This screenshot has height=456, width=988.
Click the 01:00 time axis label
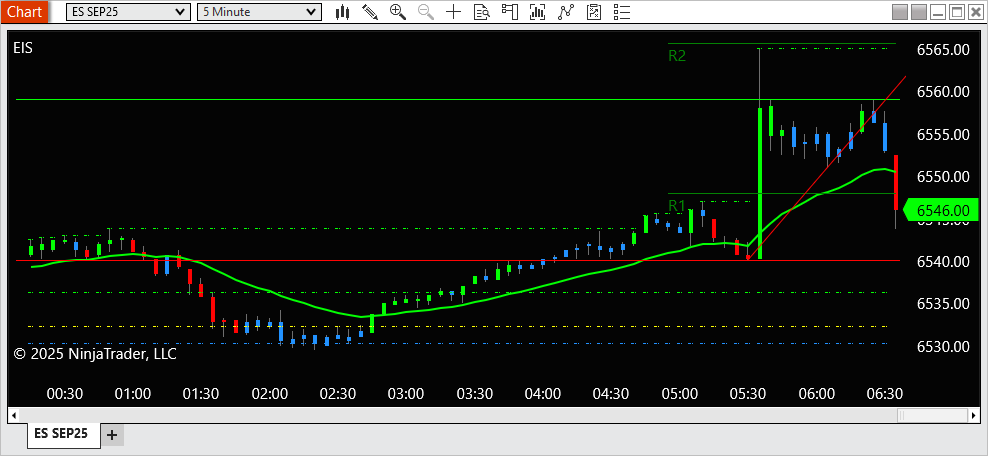pos(133,394)
